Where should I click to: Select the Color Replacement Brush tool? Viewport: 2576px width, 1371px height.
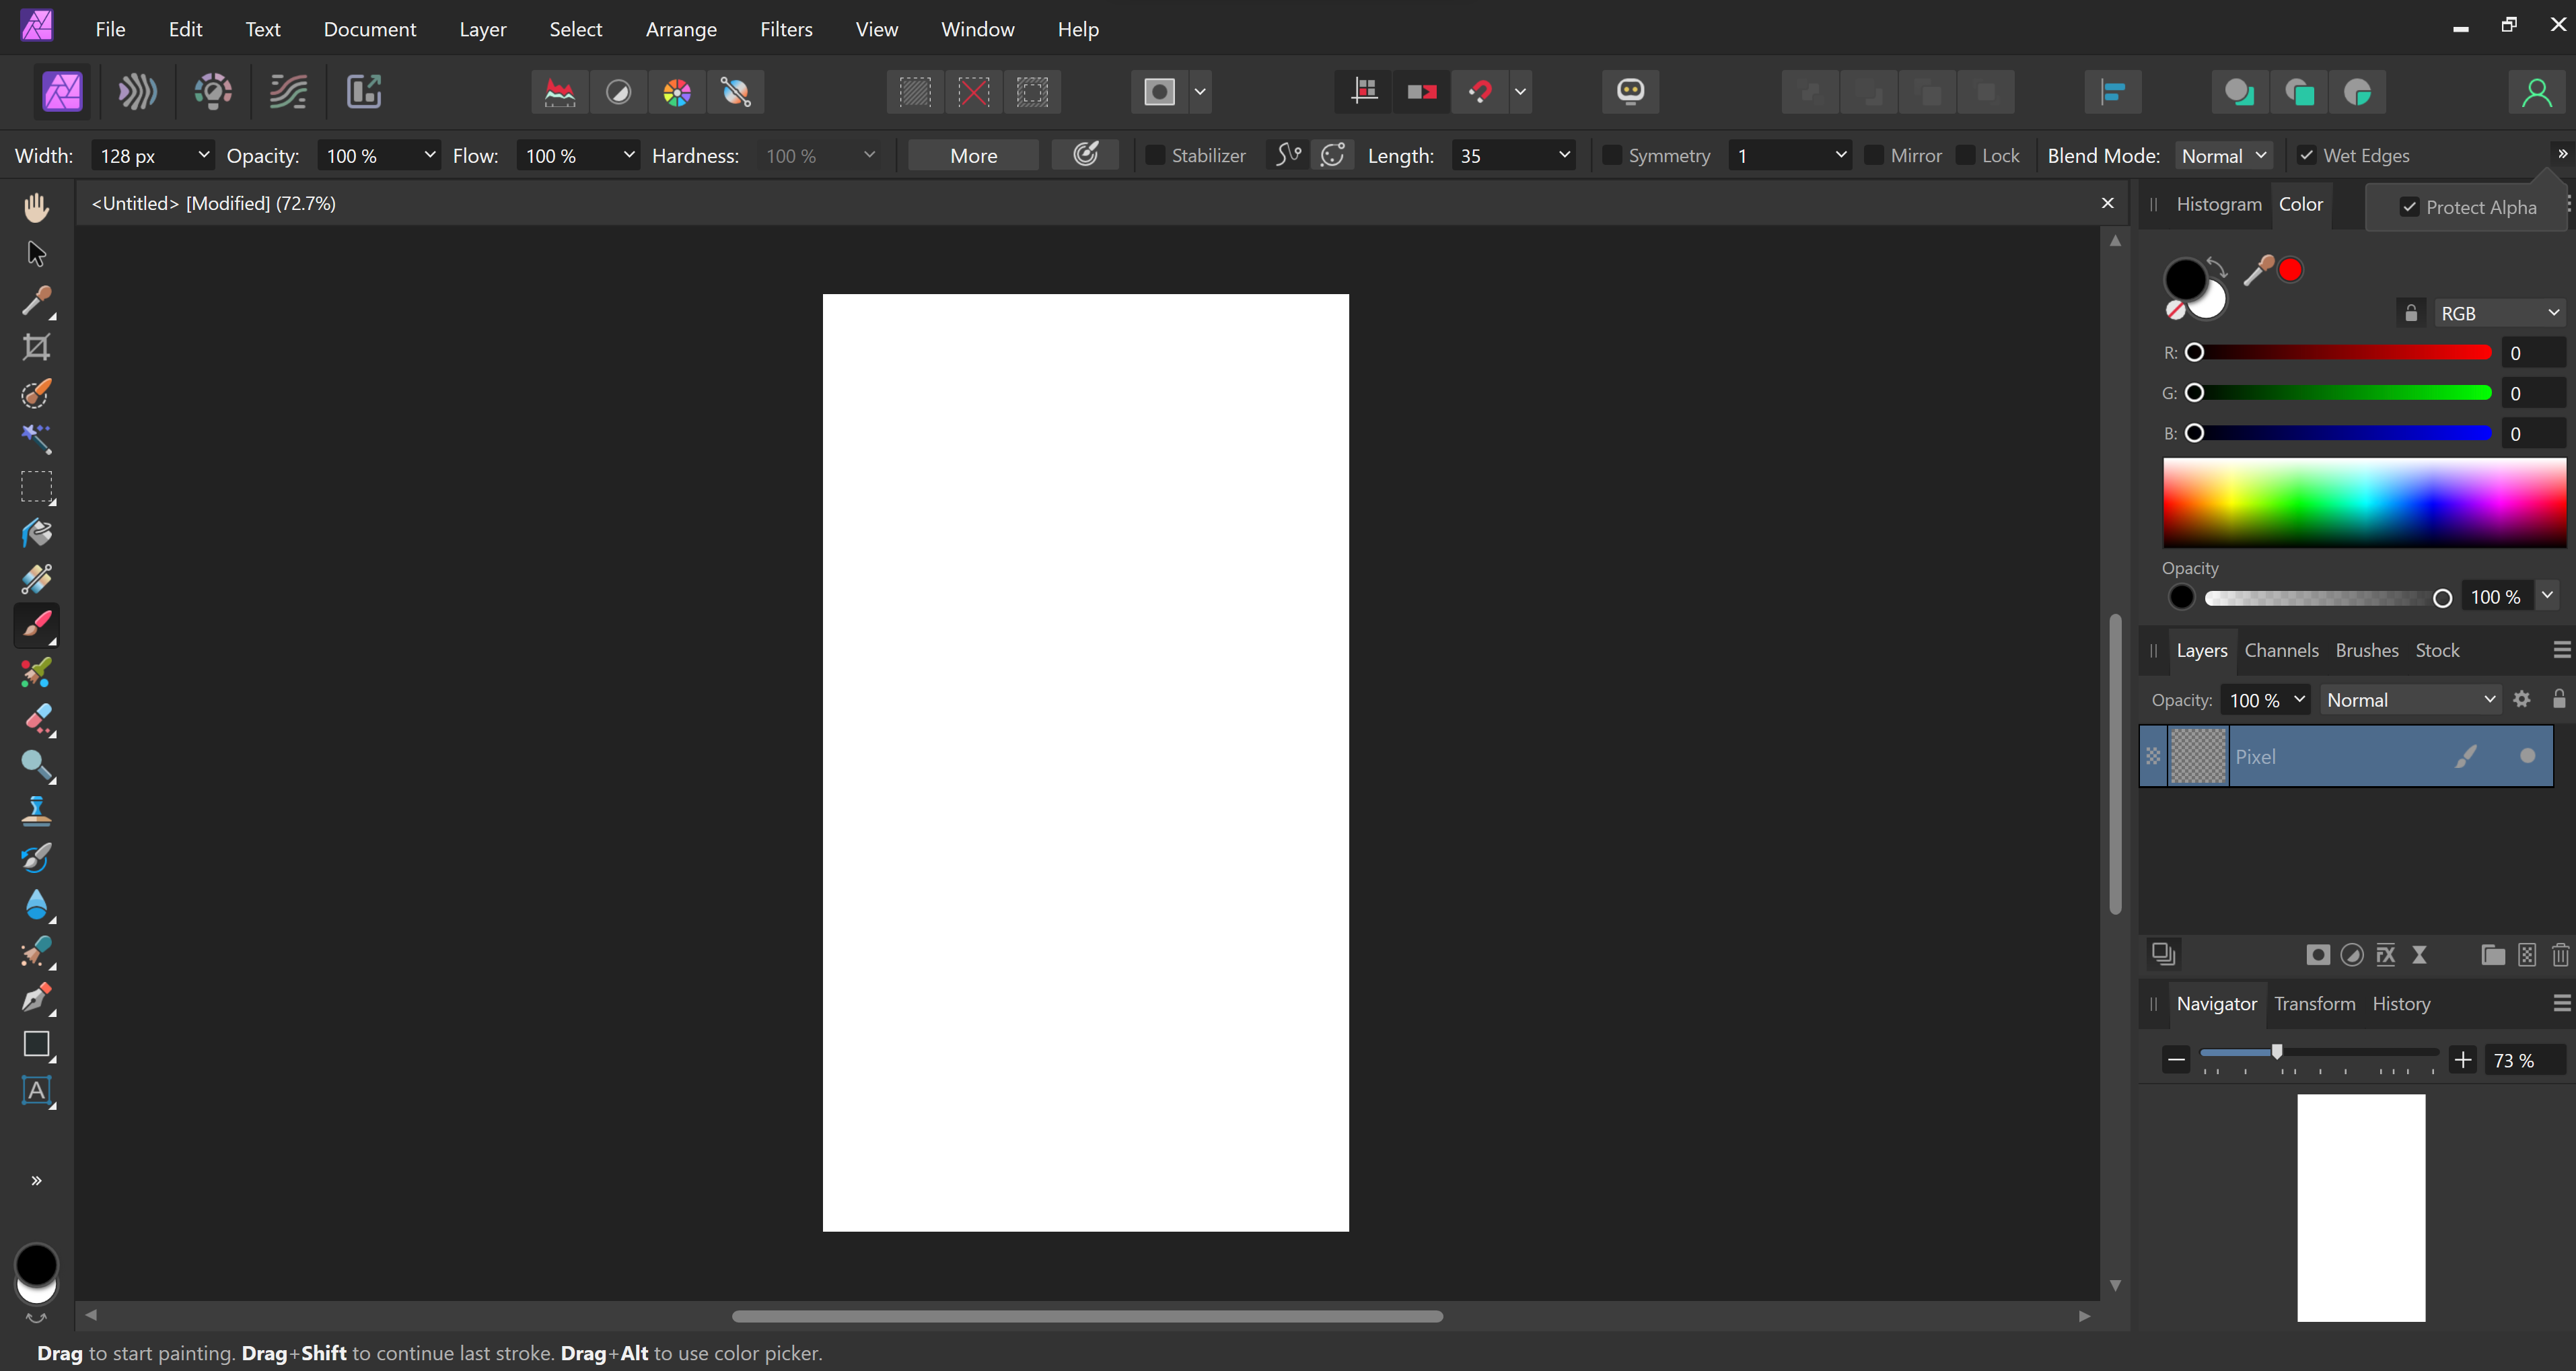point(37,672)
